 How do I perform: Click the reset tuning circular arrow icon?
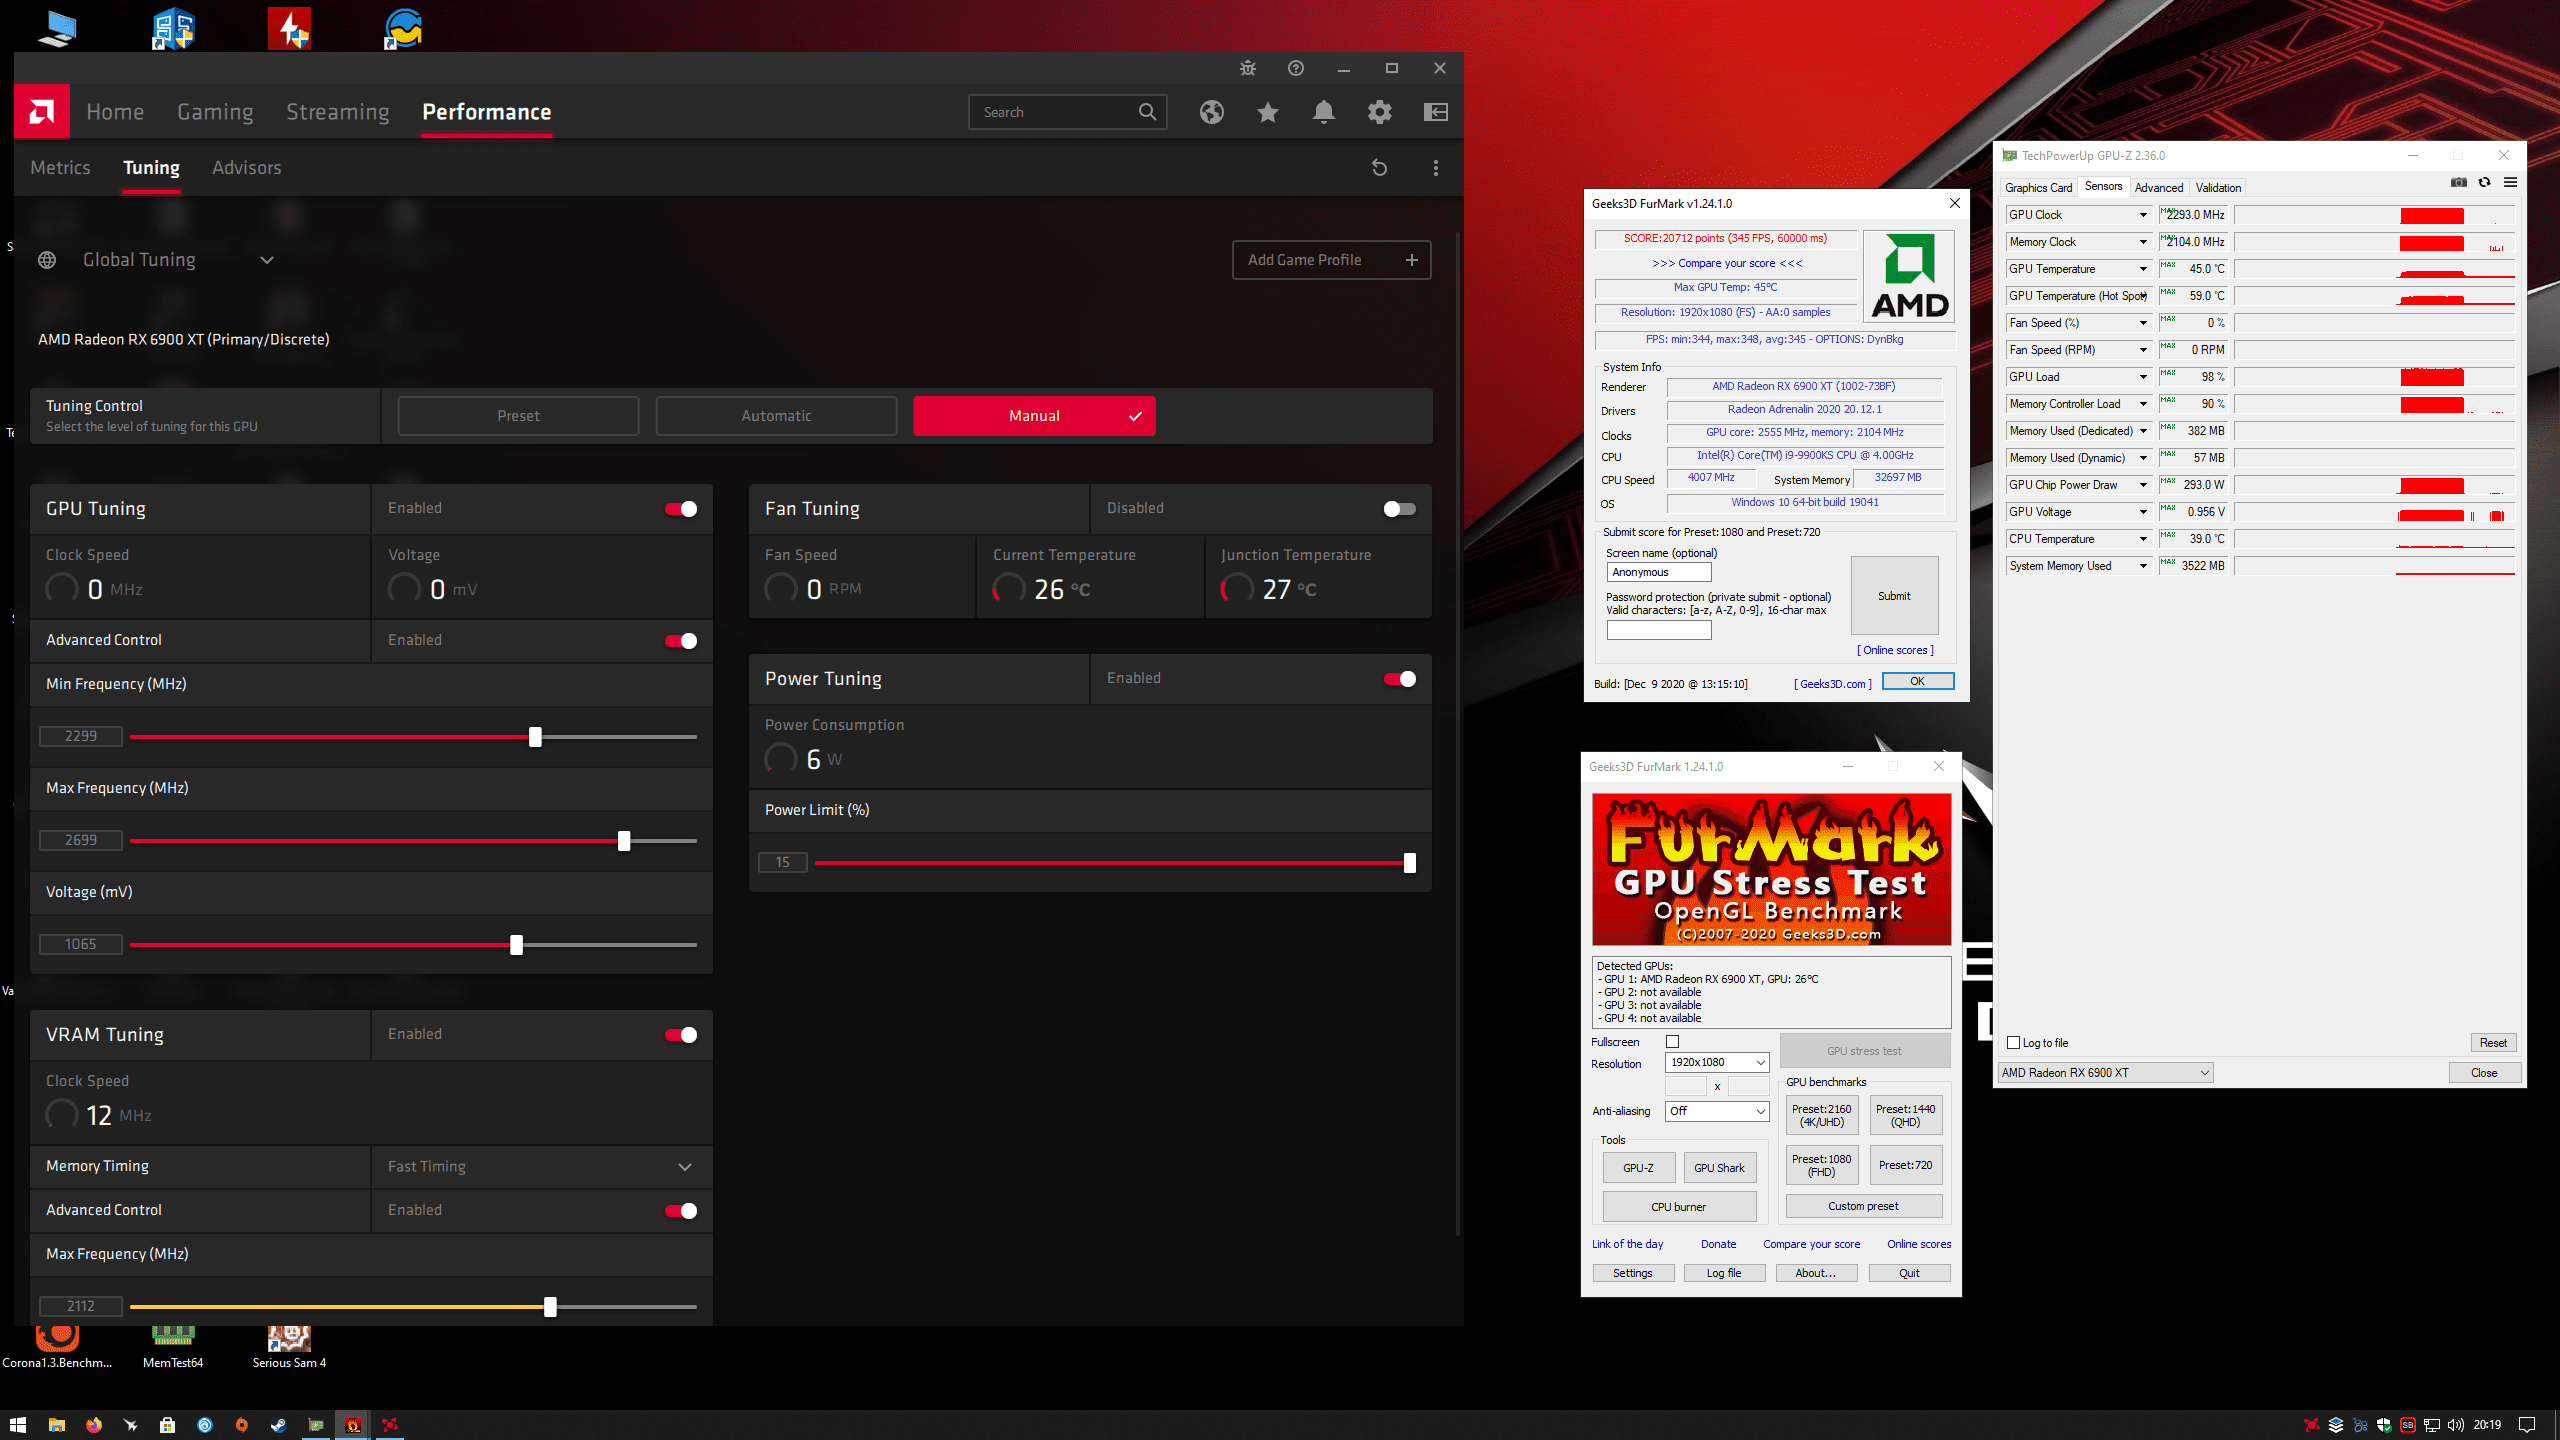1380,168
